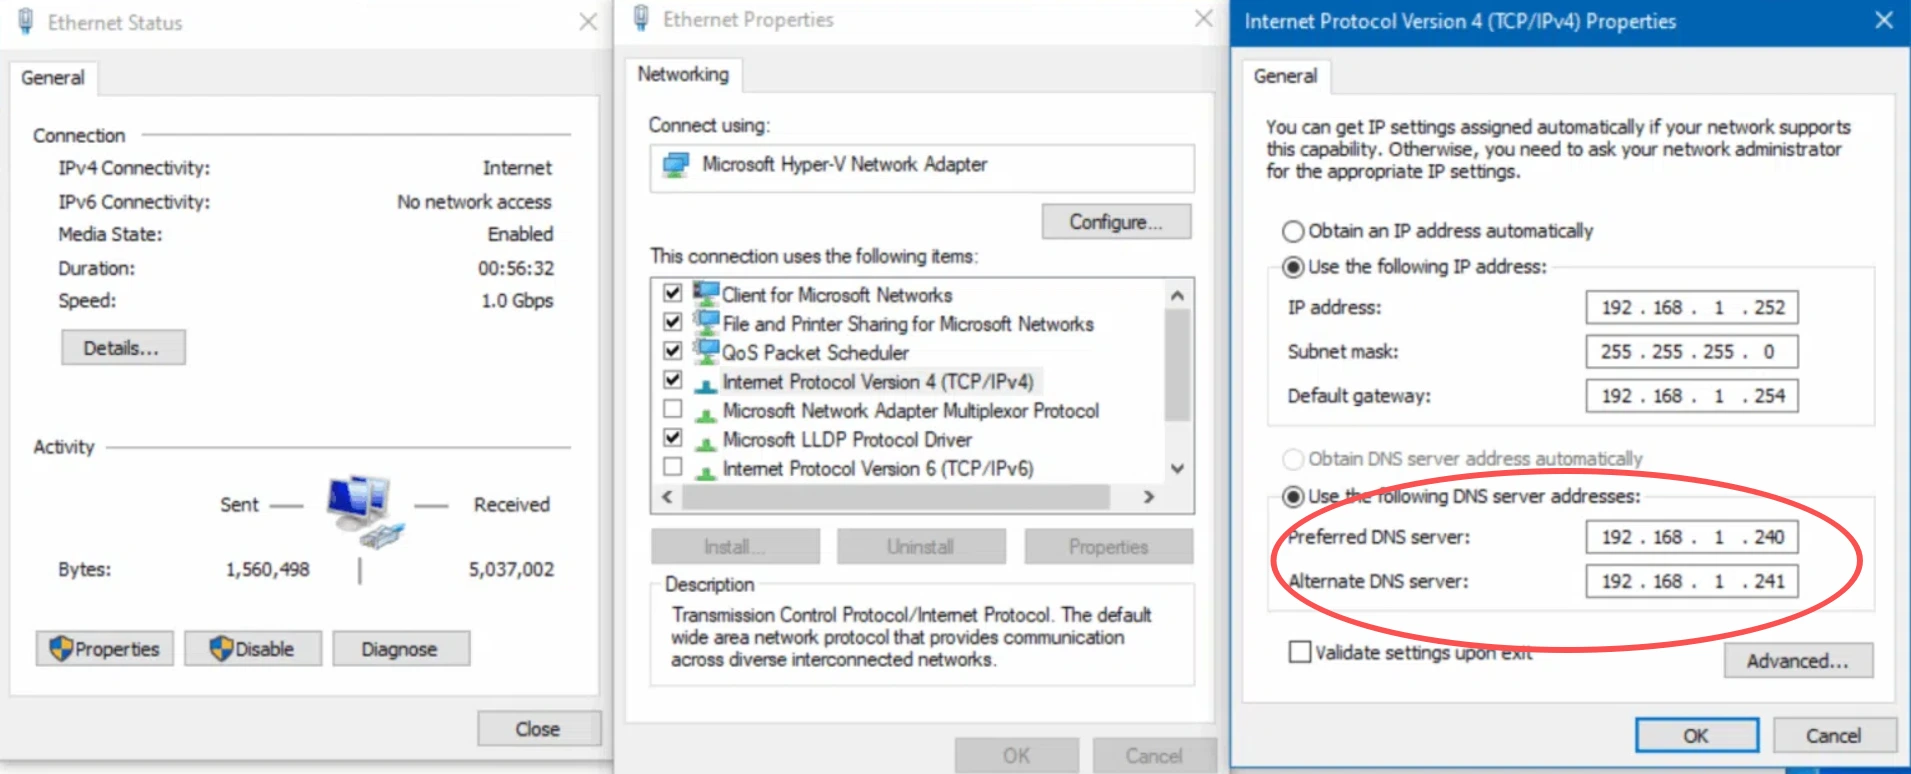Click the Preferred DNS server field
Image resolution: width=1911 pixels, height=774 pixels.
tap(1692, 537)
